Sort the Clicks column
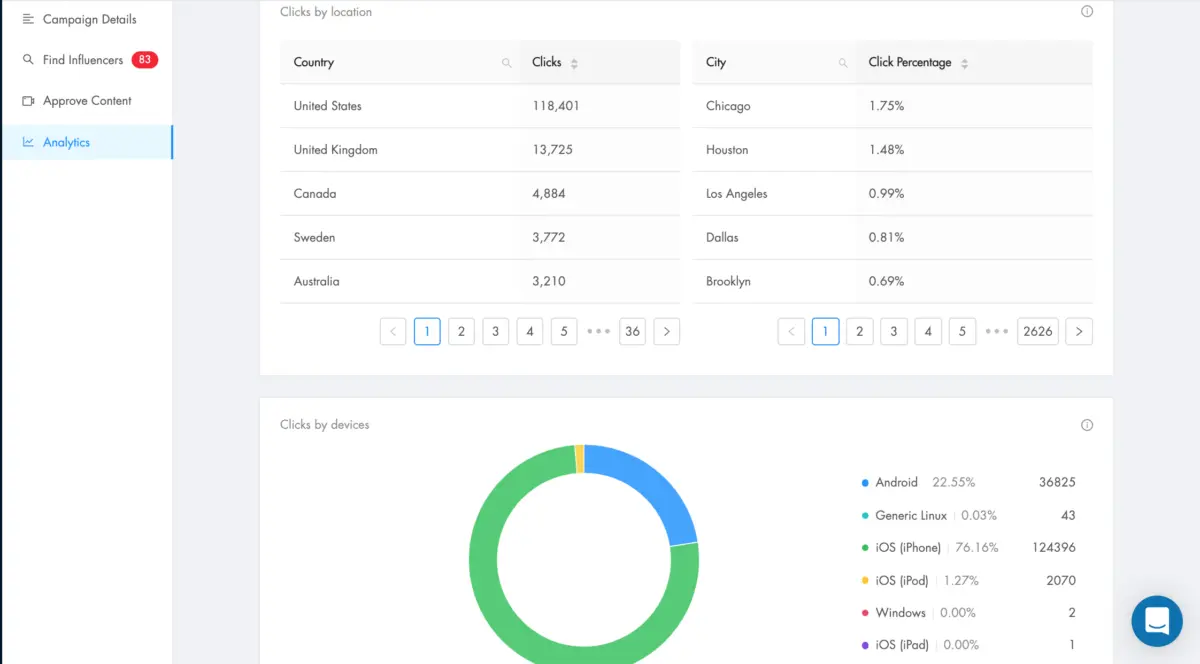1200x664 pixels. coord(574,63)
